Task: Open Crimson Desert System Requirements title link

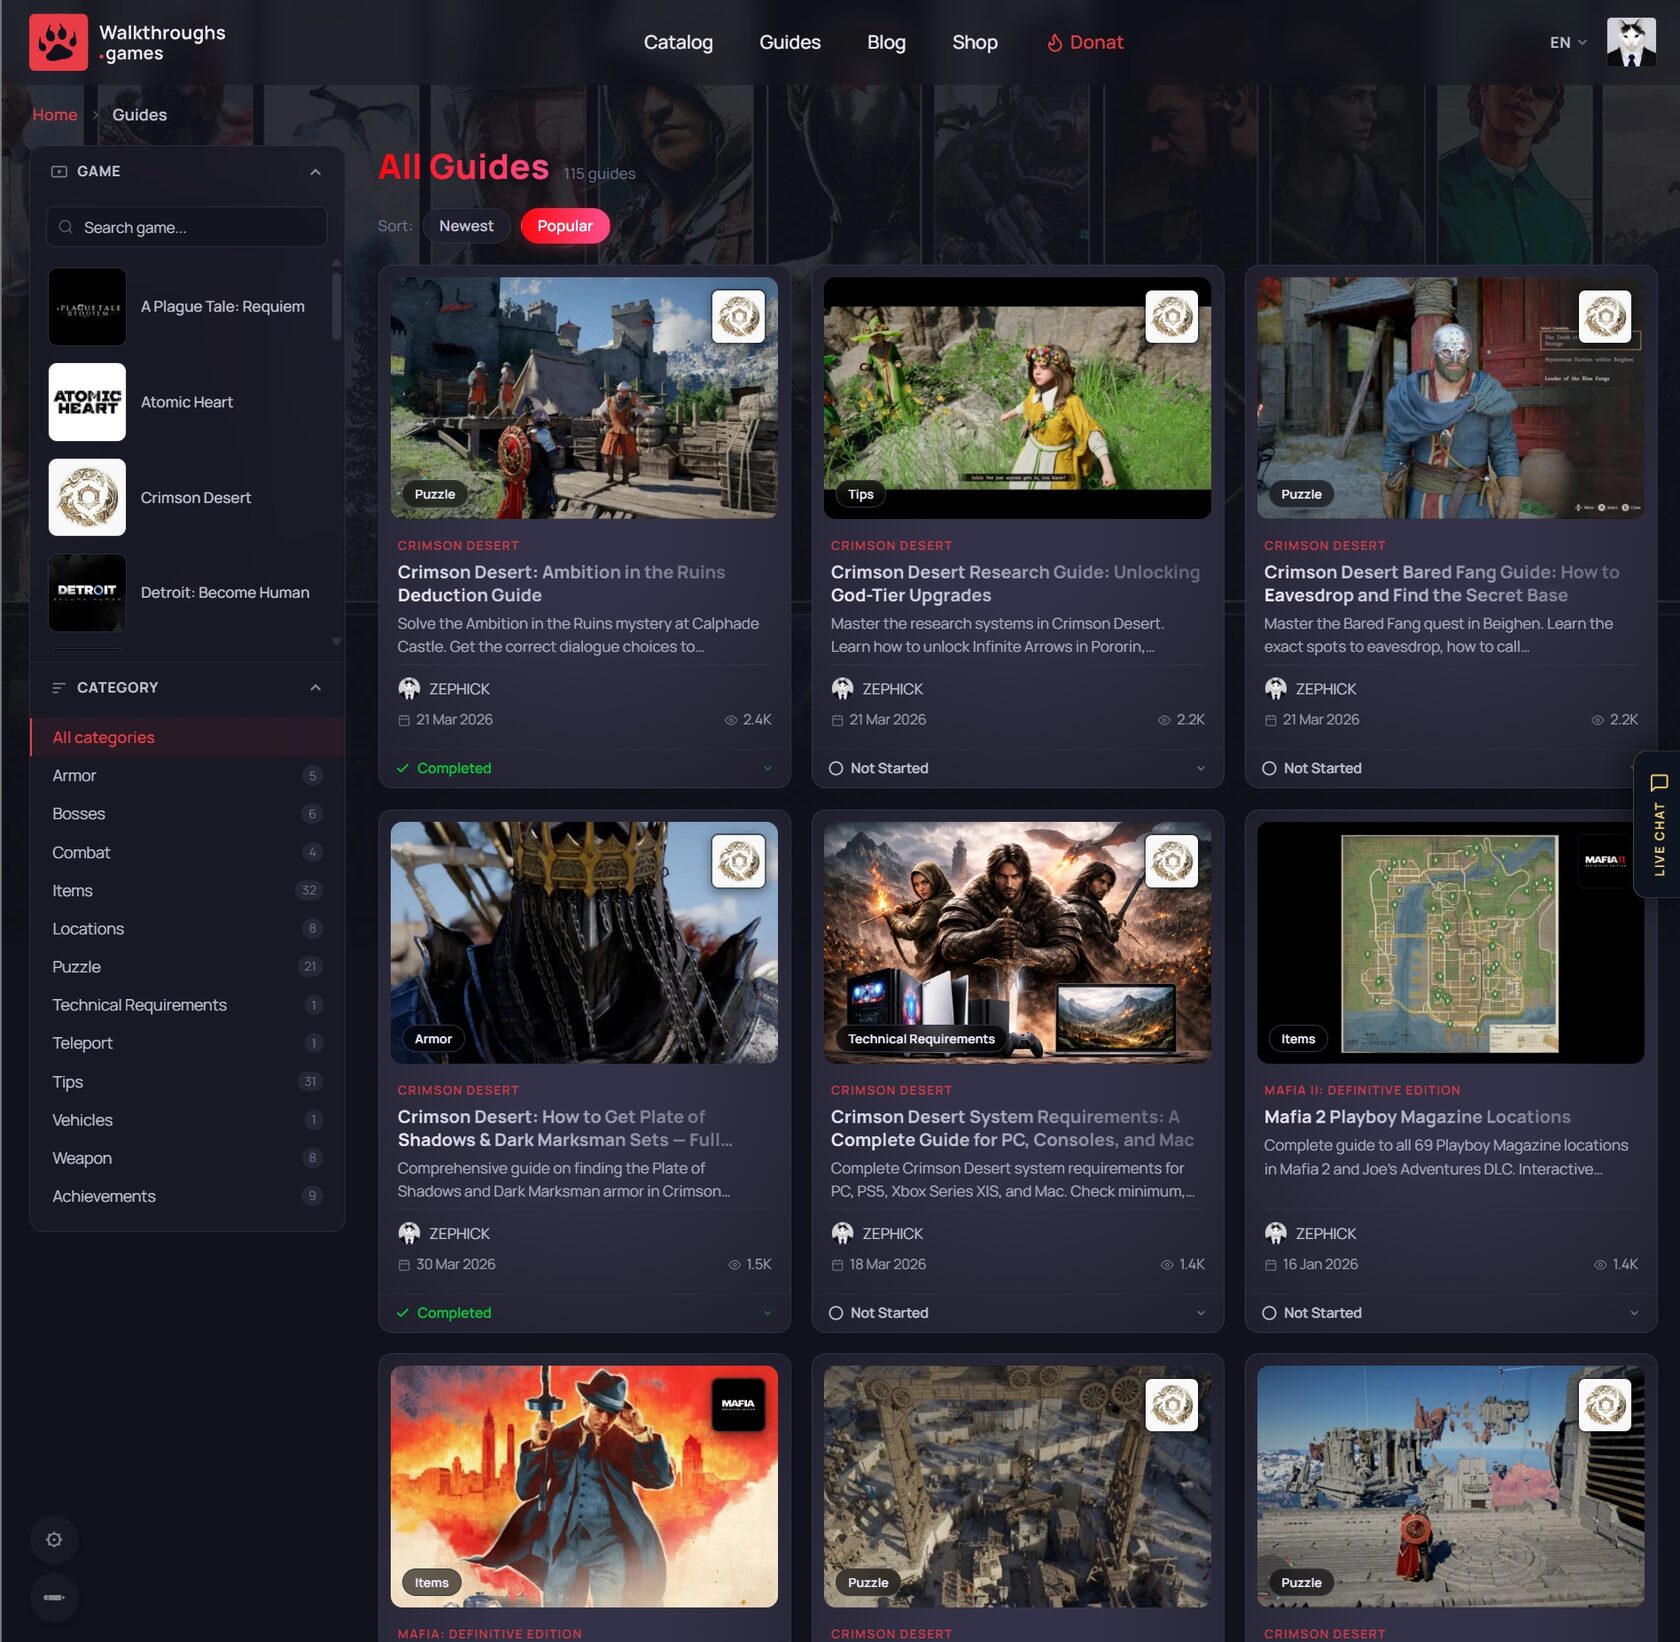Action: 1012,1129
